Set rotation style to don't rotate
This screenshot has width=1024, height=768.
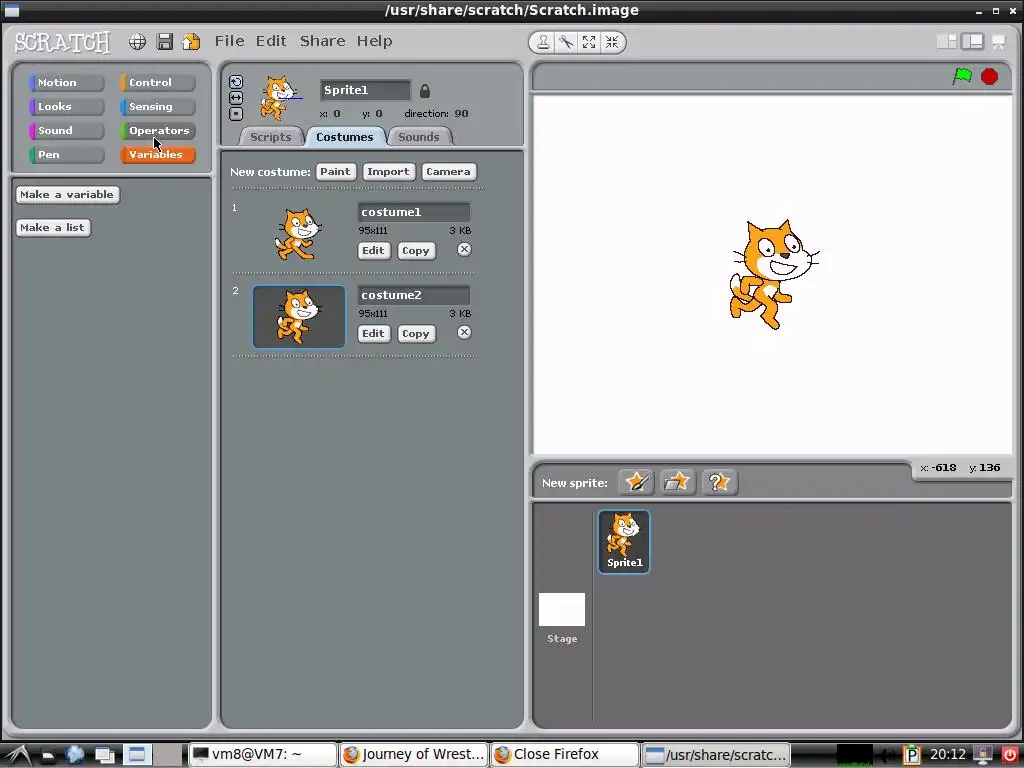coord(236,114)
